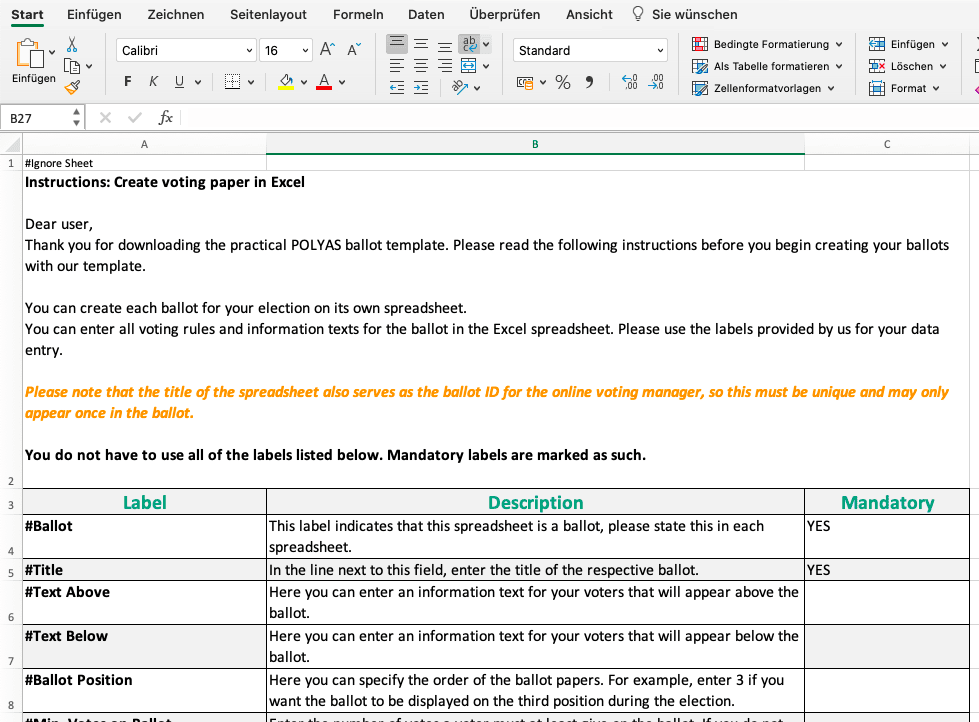
Task: Click the percent style icon
Action: click(x=563, y=82)
